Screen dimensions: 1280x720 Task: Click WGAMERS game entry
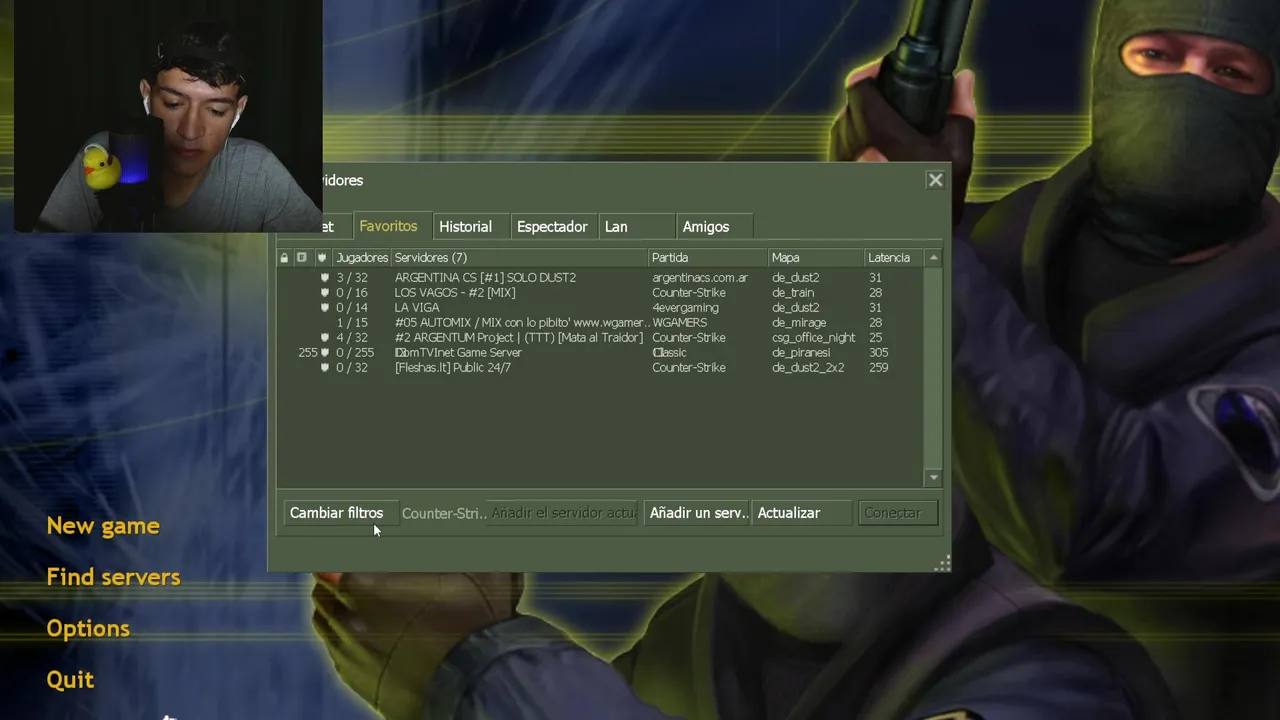[680, 323]
